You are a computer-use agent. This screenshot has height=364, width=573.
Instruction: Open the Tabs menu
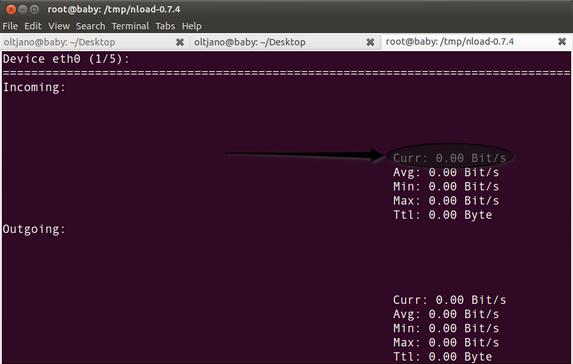tap(165, 26)
